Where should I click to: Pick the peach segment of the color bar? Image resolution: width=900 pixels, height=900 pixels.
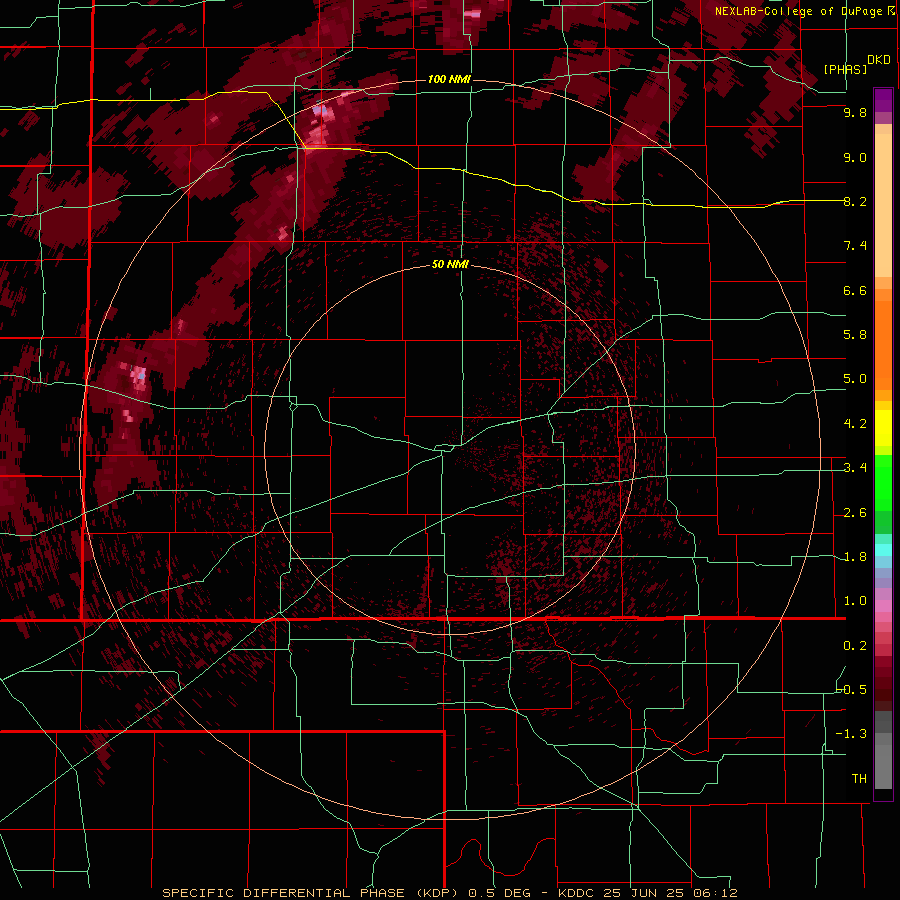tap(883, 205)
